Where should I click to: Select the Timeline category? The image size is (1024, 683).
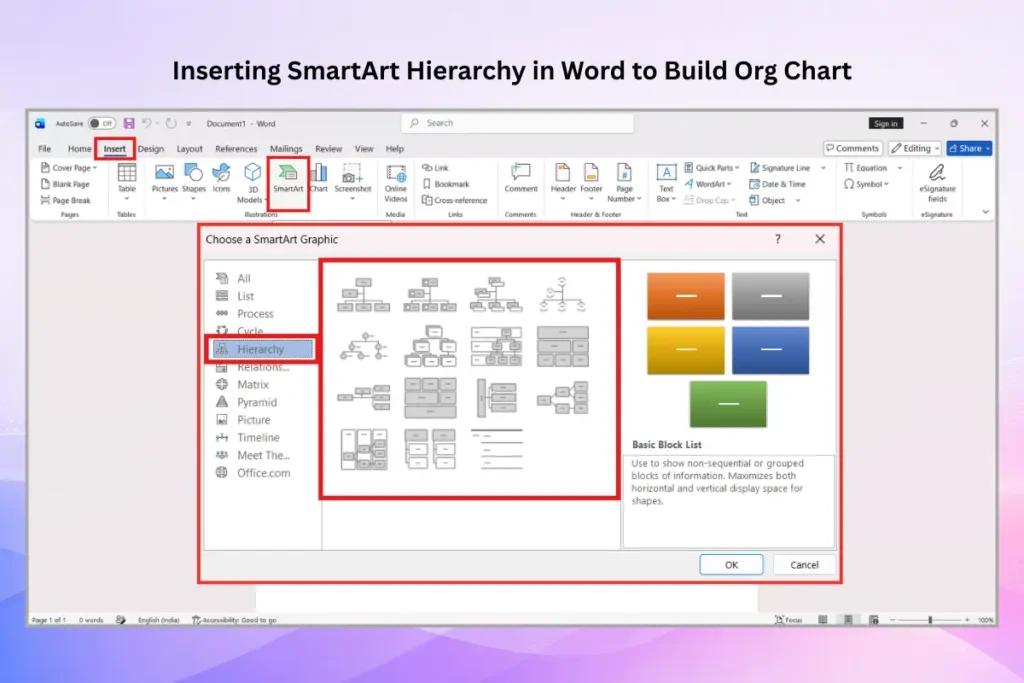[257, 437]
